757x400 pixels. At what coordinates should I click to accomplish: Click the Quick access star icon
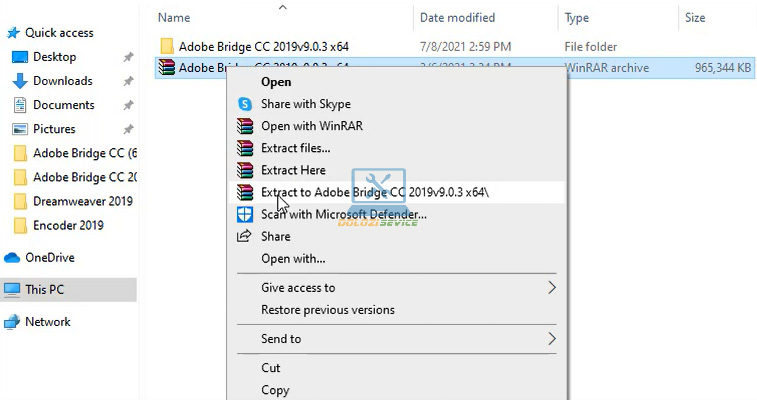(12, 33)
